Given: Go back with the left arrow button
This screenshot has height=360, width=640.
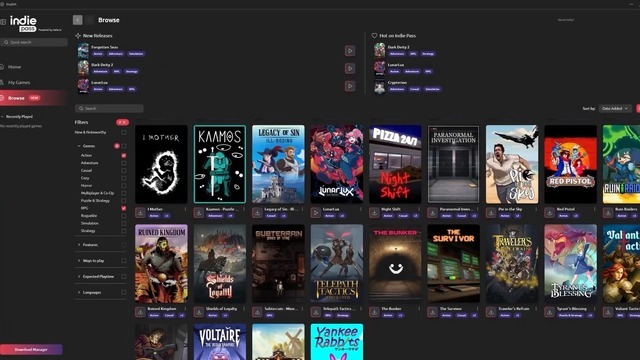Looking at the screenshot, I should click(78, 20).
